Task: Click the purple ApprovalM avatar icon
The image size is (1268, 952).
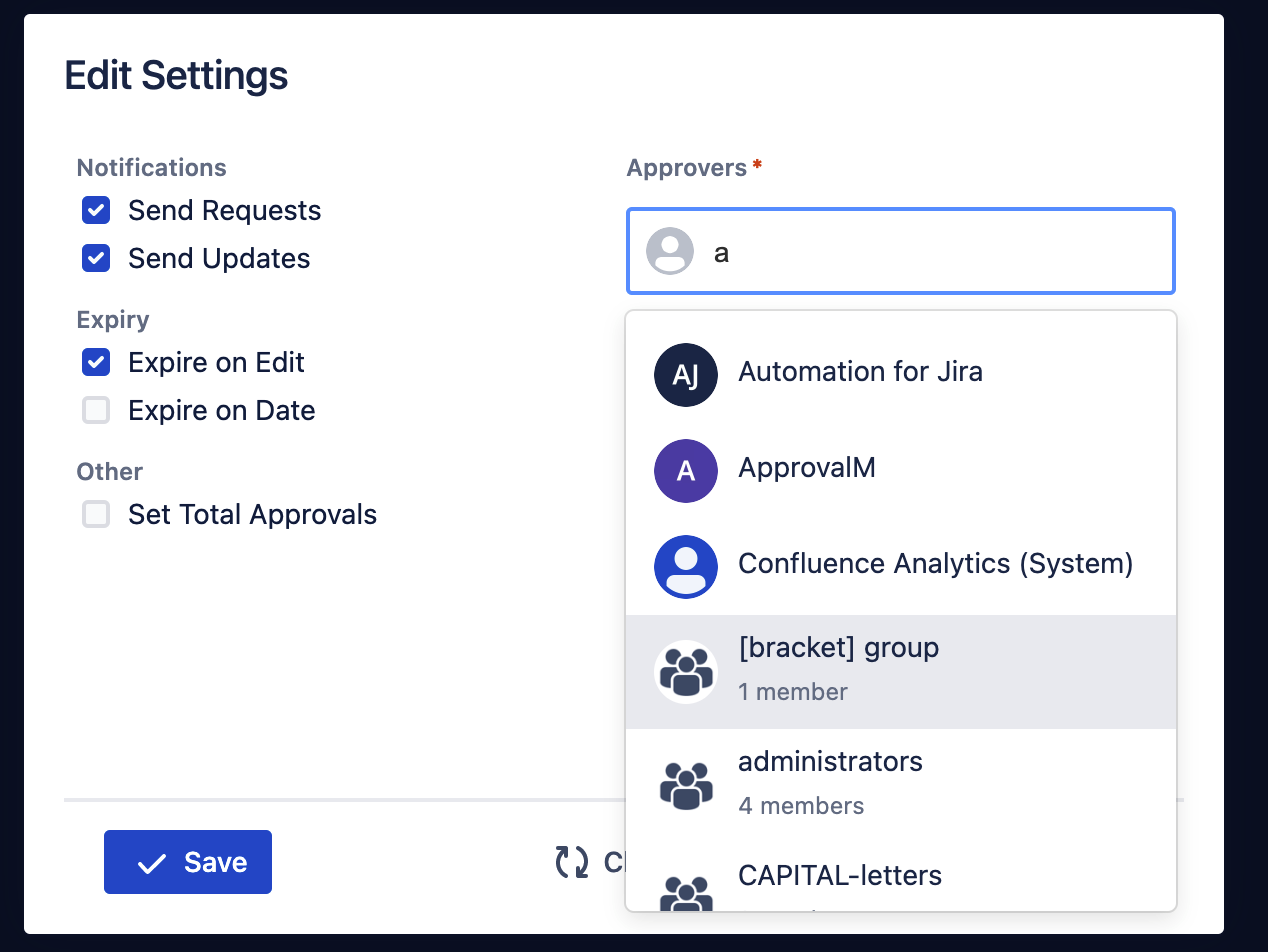Action: tap(685, 471)
